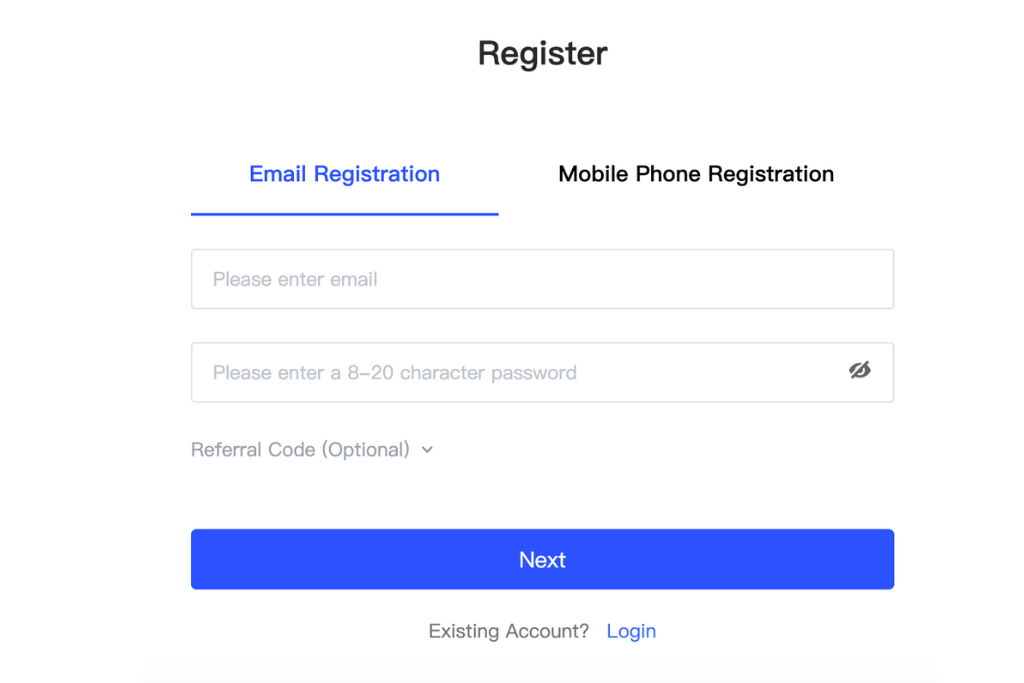This screenshot has height=683, width=1024.
Task: Select the Email Registration tab
Action: pyautogui.click(x=344, y=174)
